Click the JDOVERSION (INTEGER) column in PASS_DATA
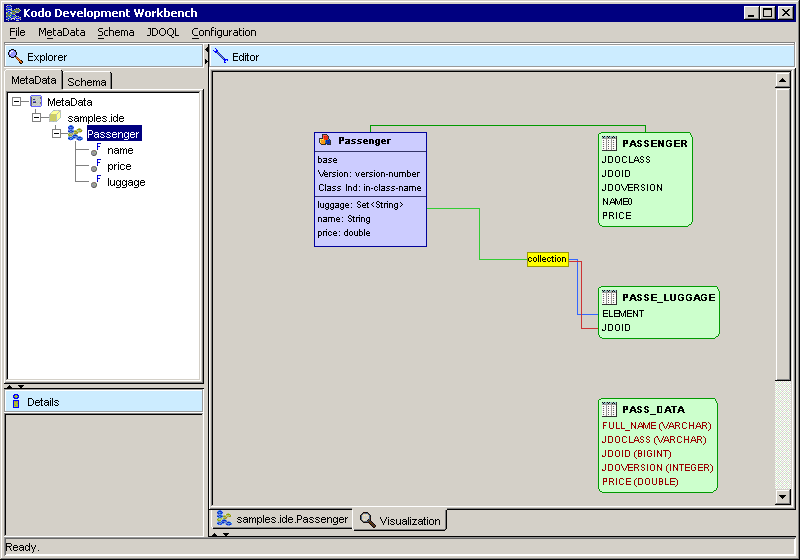The image size is (800, 560). click(656, 467)
